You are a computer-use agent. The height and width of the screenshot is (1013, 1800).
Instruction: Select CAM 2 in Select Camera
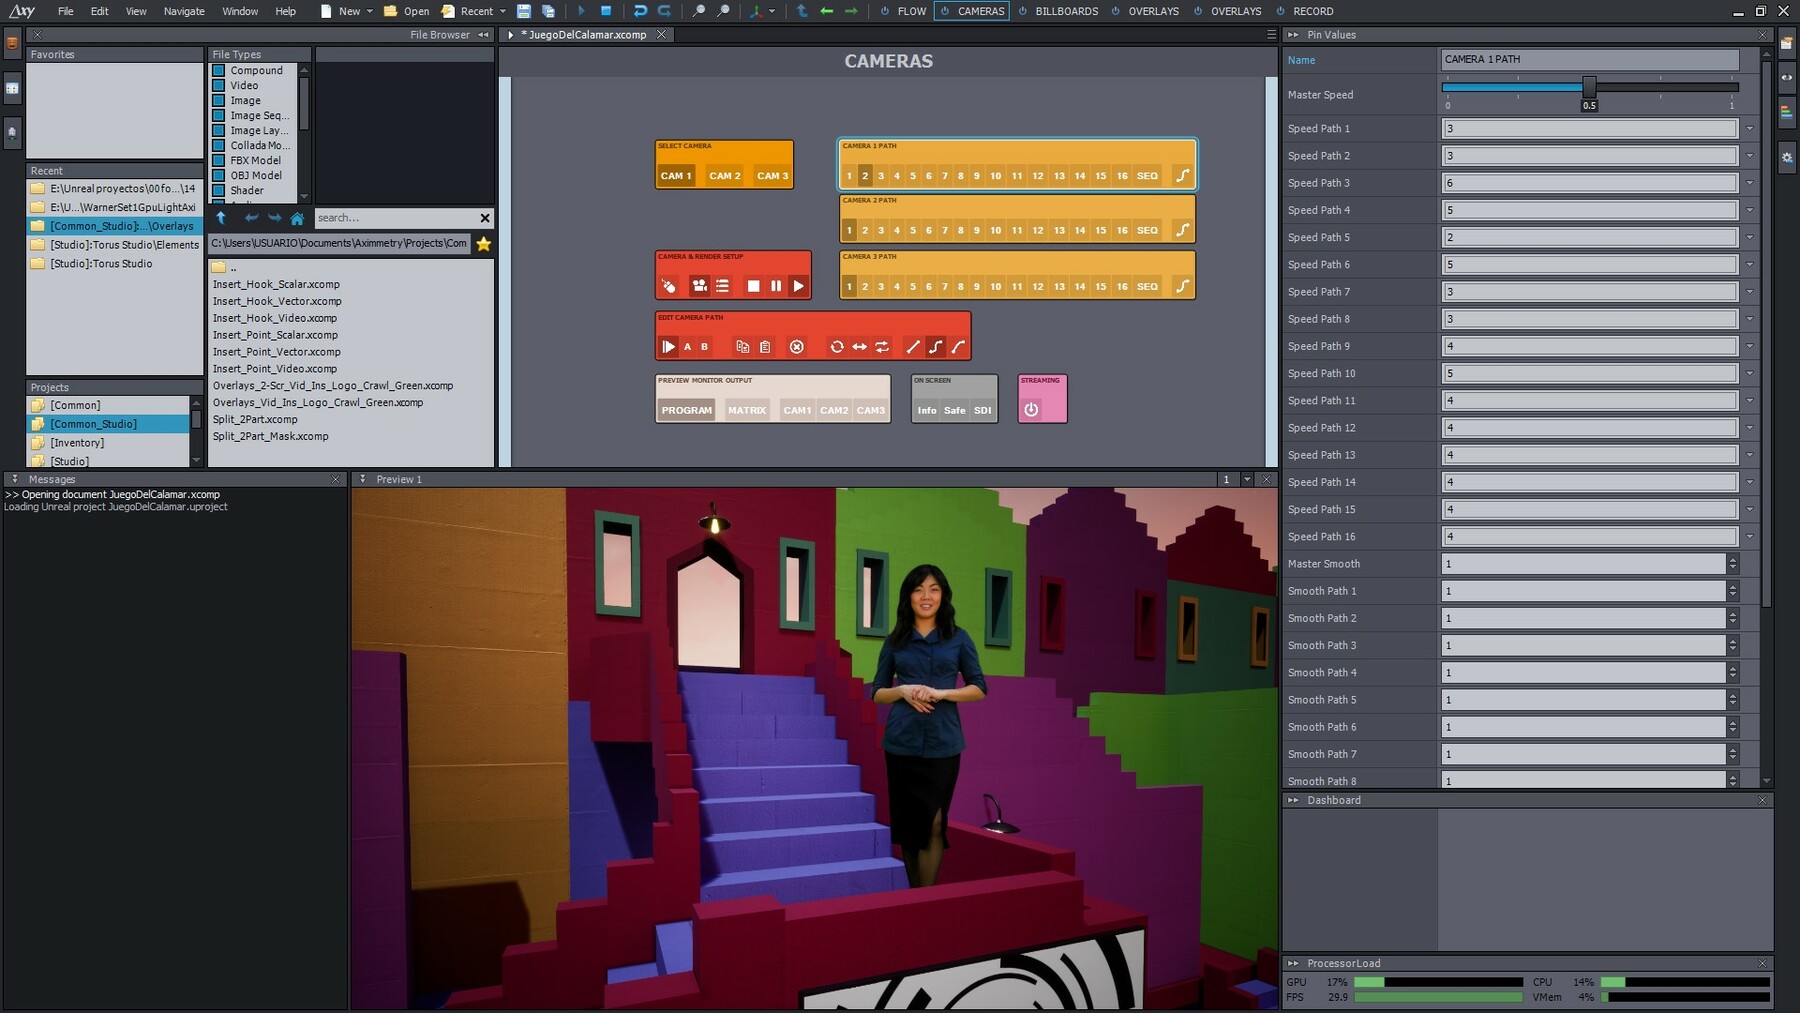pyautogui.click(x=724, y=176)
